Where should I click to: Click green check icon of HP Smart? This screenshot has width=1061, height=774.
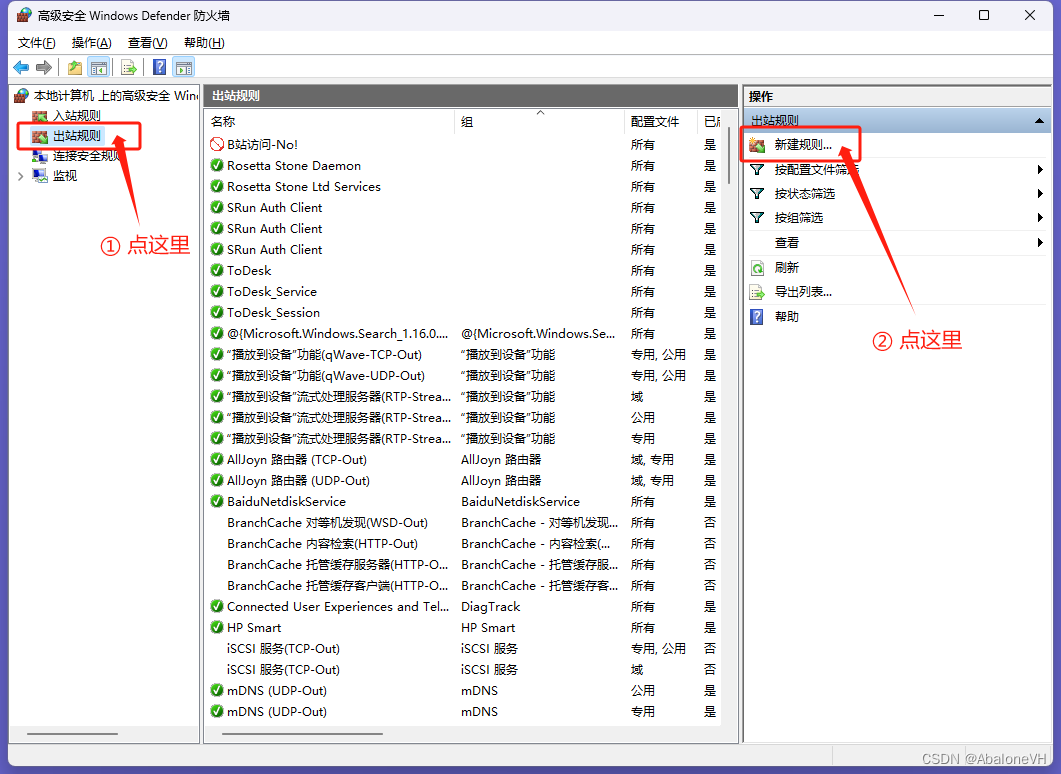point(217,627)
